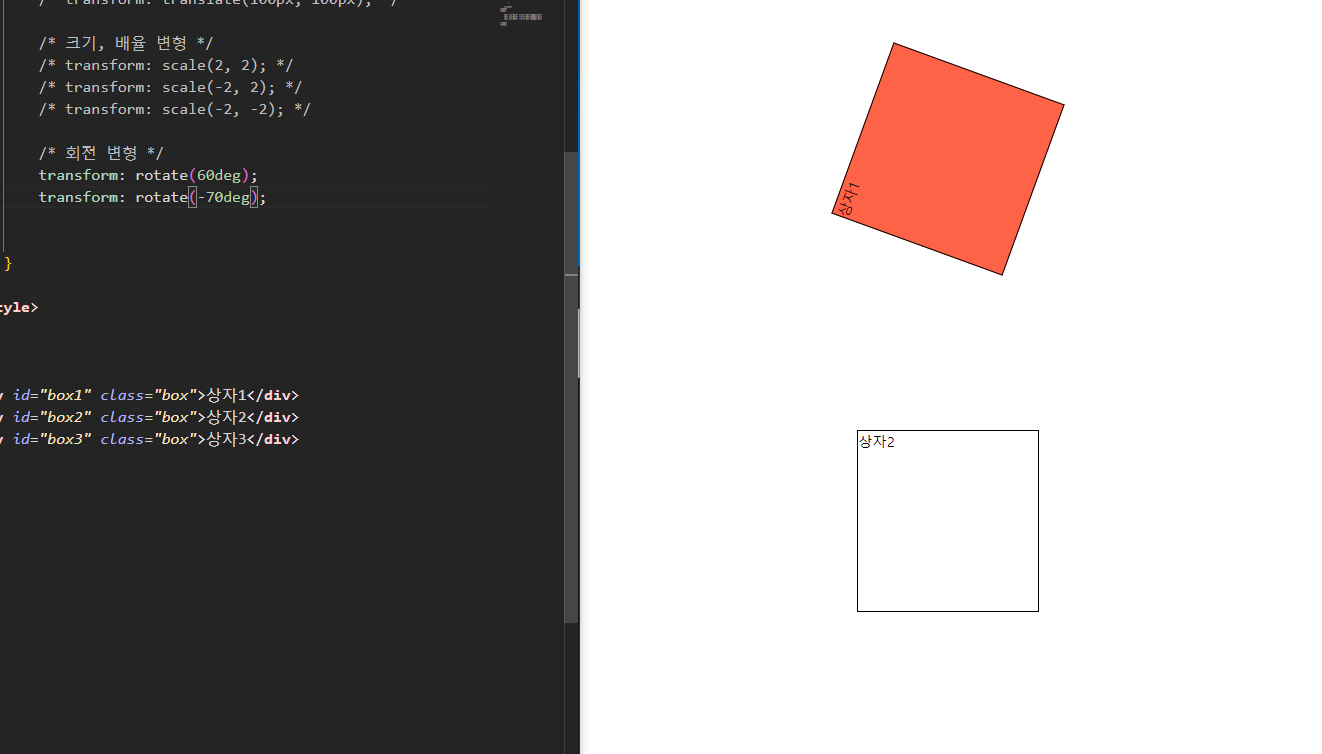Image resolution: width=1322 pixels, height=754 pixels.
Task: Click the box1 div line 상자1
Action: [149, 395]
